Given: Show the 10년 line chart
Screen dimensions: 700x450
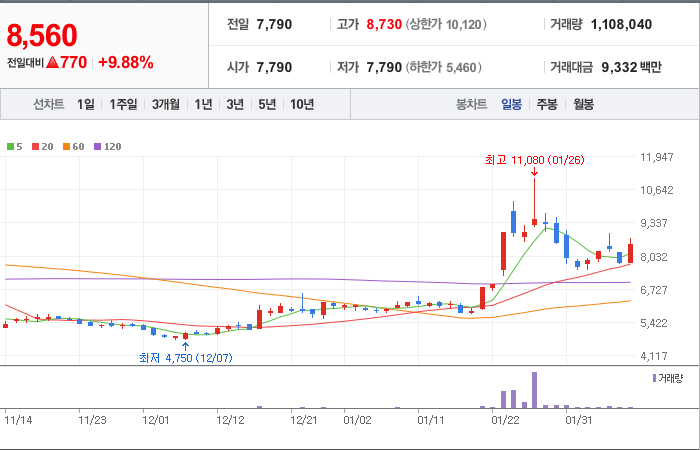Looking at the screenshot, I should tap(302, 104).
